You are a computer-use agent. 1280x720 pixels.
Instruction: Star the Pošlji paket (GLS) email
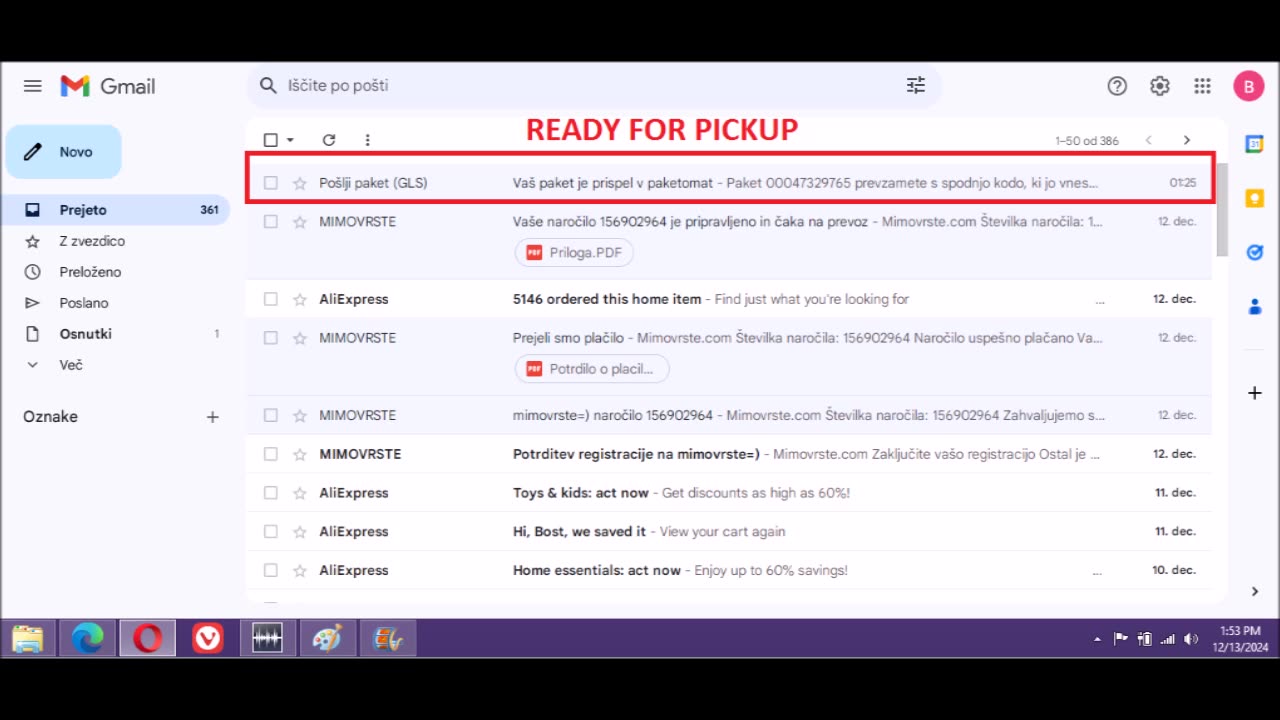[x=299, y=183]
